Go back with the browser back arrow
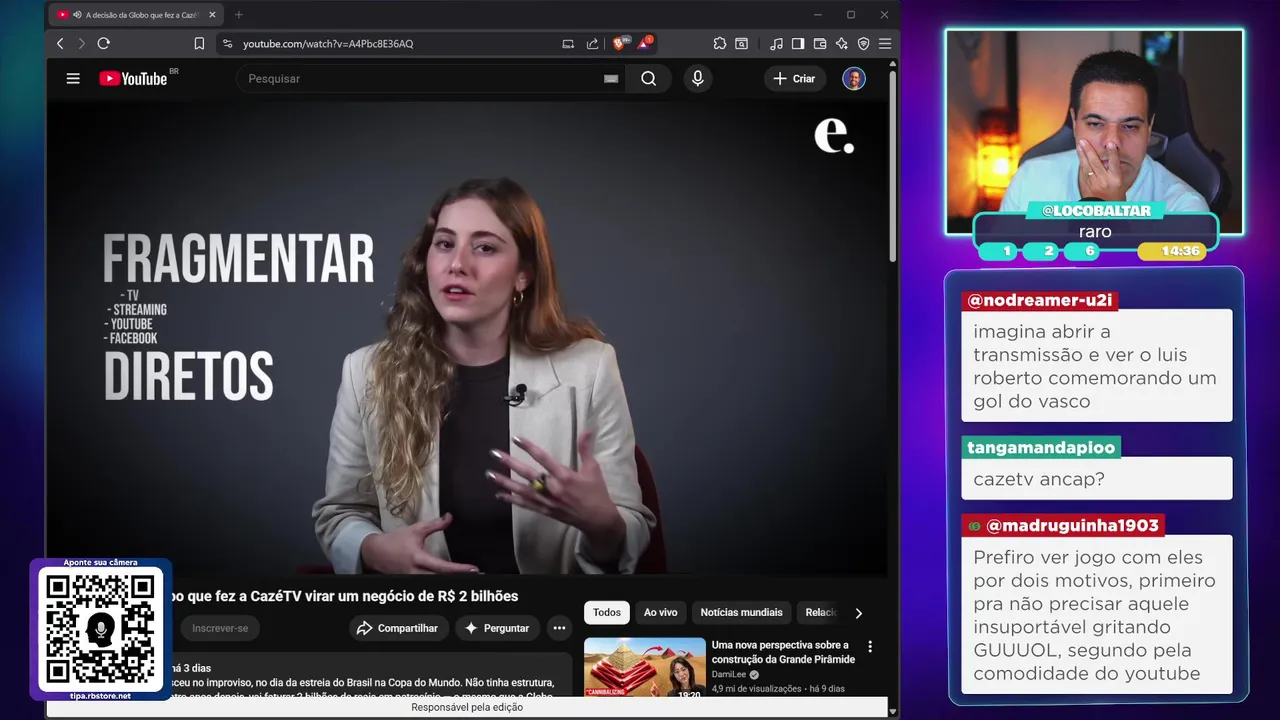Image resolution: width=1280 pixels, height=720 pixels. (x=60, y=43)
